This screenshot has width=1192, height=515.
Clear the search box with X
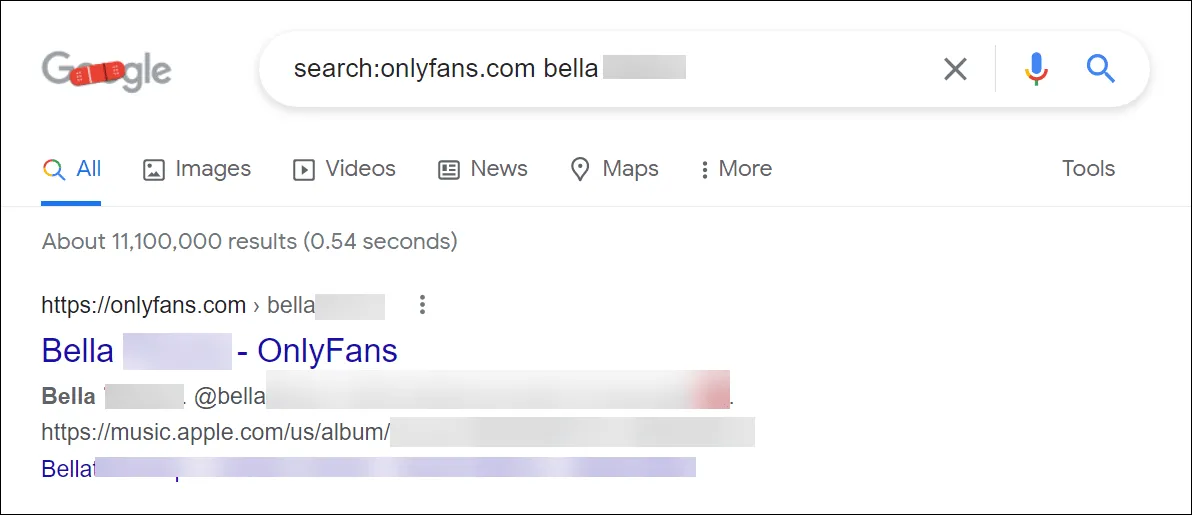(956, 69)
